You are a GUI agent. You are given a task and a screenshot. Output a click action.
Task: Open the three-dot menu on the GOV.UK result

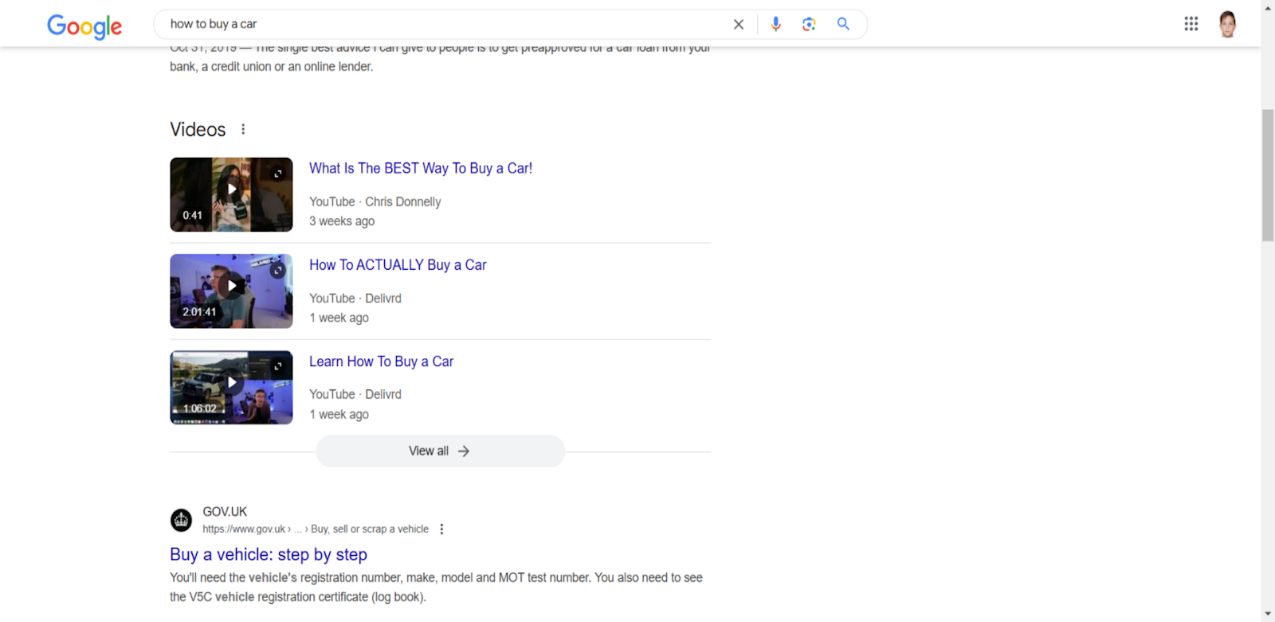click(442, 528)
